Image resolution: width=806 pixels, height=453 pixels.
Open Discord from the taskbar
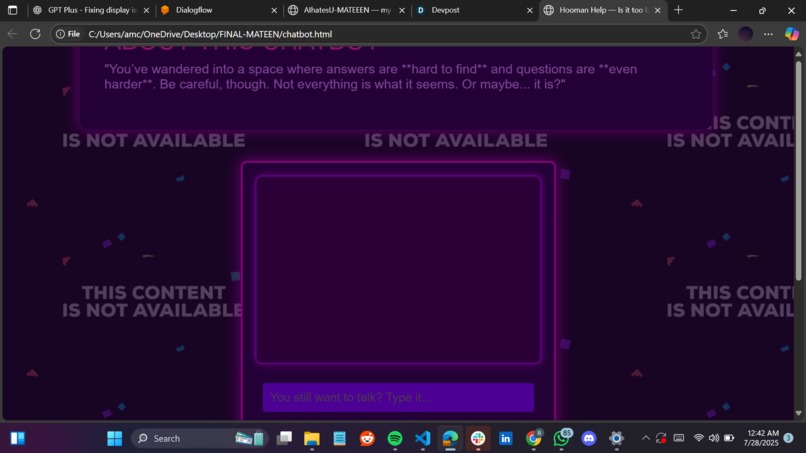click(x=589, y=438)
